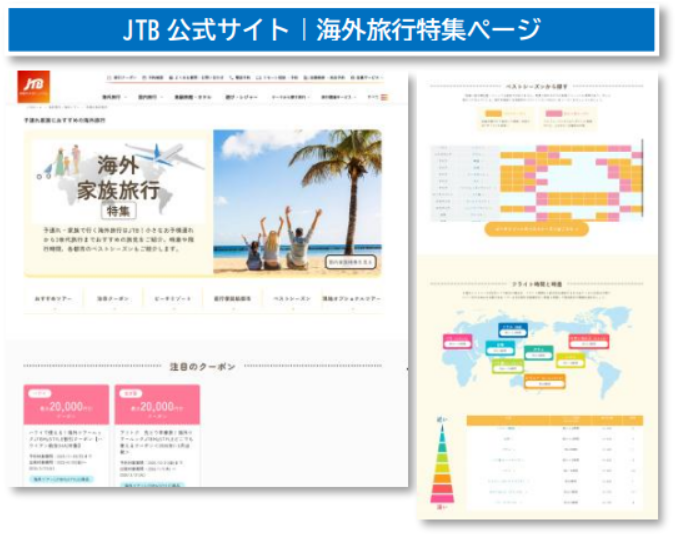Image resolution: width=675 pixels, height=535 pixels.
Task: Click the blue tag under the first coupon
Action: 62,479
